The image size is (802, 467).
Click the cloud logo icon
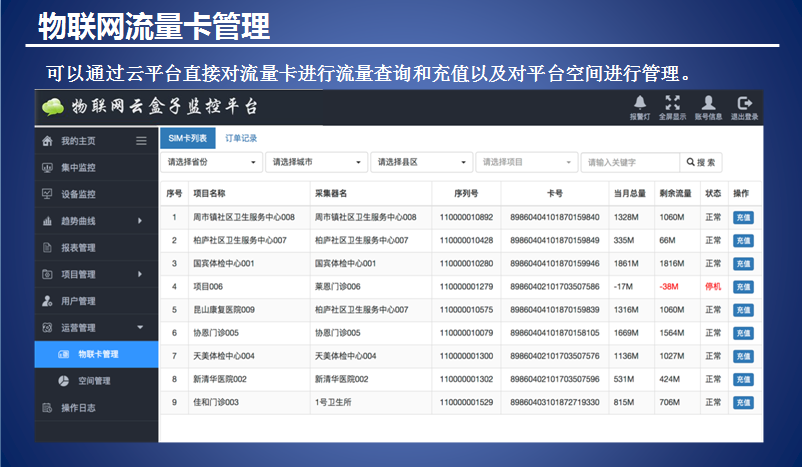[53, 107]
